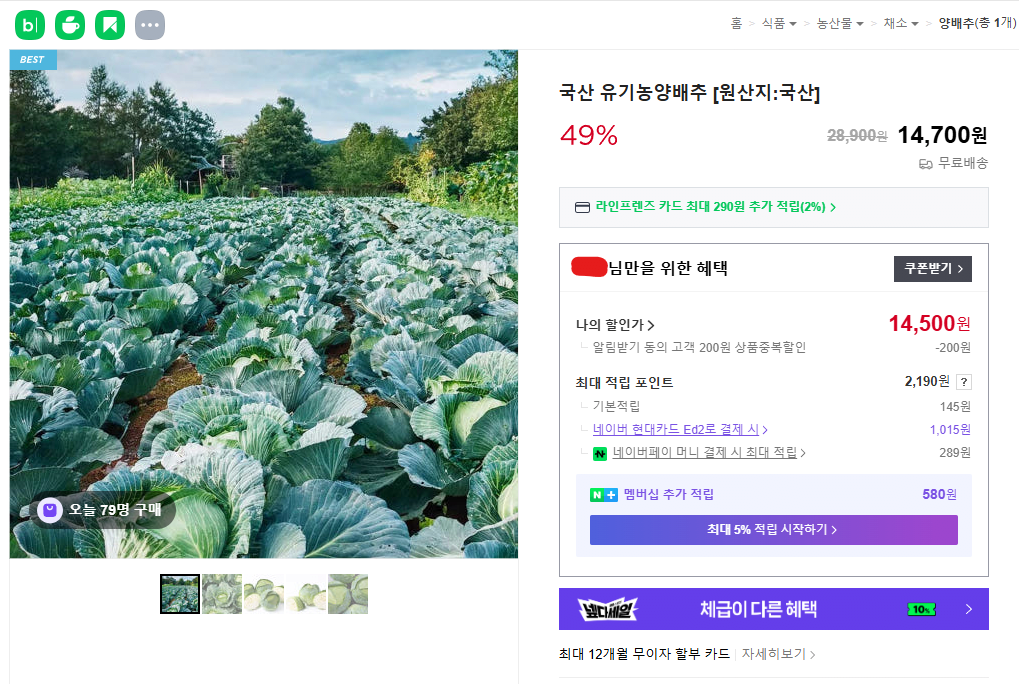Click the 무료배송 label
1019x684 pixels.
962,164
